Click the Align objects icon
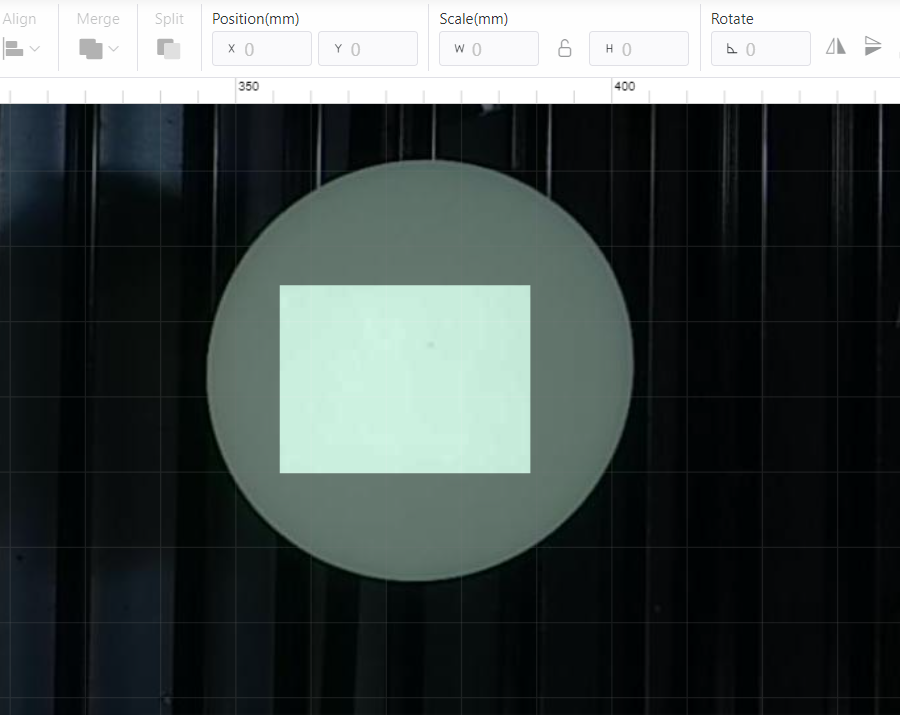 pos(13,49)
